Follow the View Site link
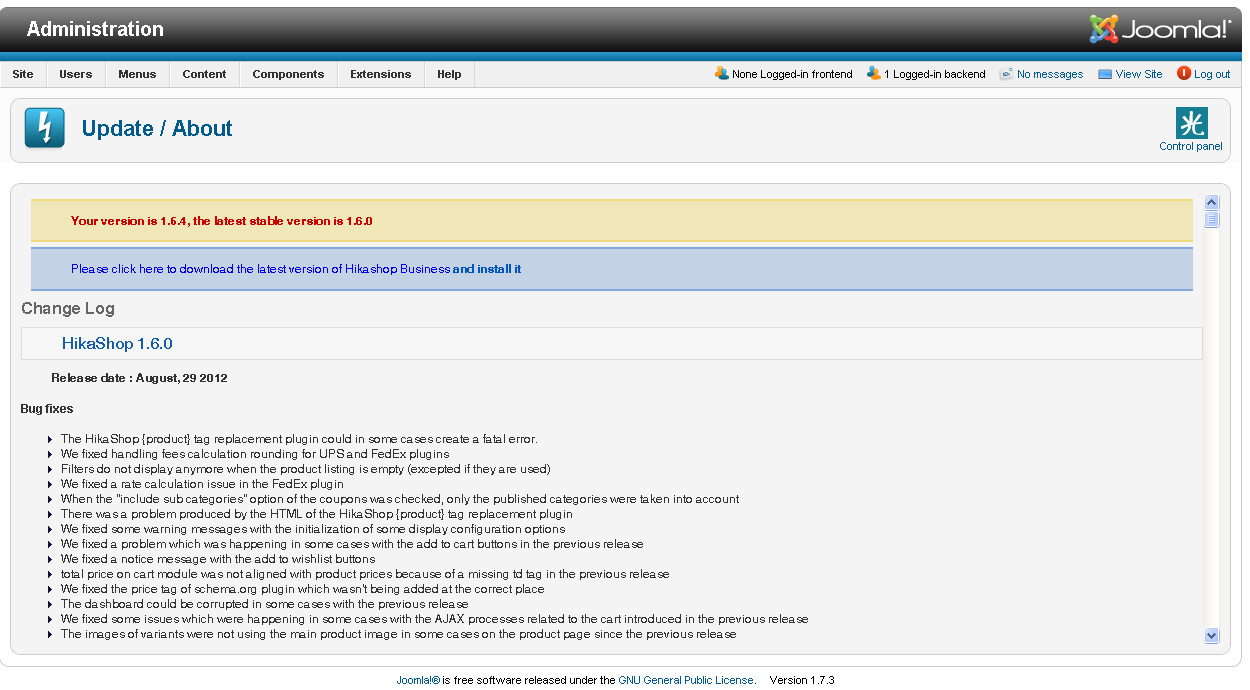Screen dimensions: 1250x690 click(x=1139, y=74)
